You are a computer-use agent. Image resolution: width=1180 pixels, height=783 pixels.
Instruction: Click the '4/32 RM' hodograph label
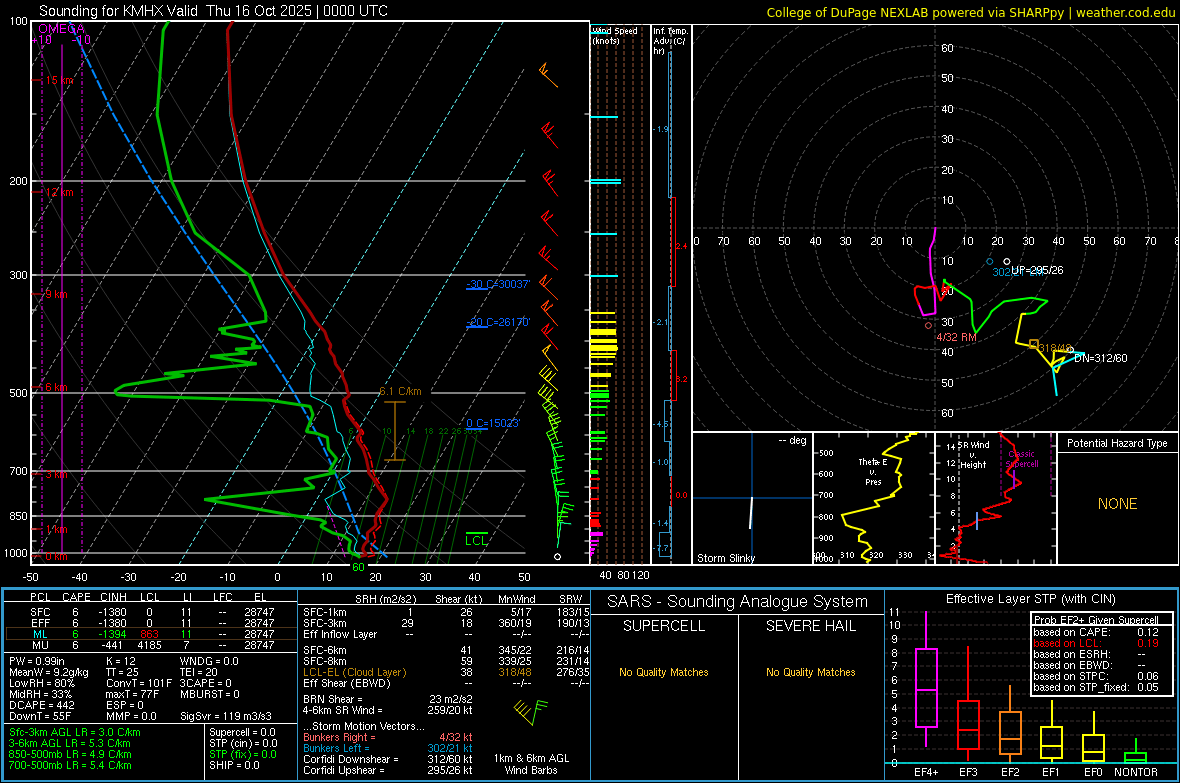click(956, 337)
